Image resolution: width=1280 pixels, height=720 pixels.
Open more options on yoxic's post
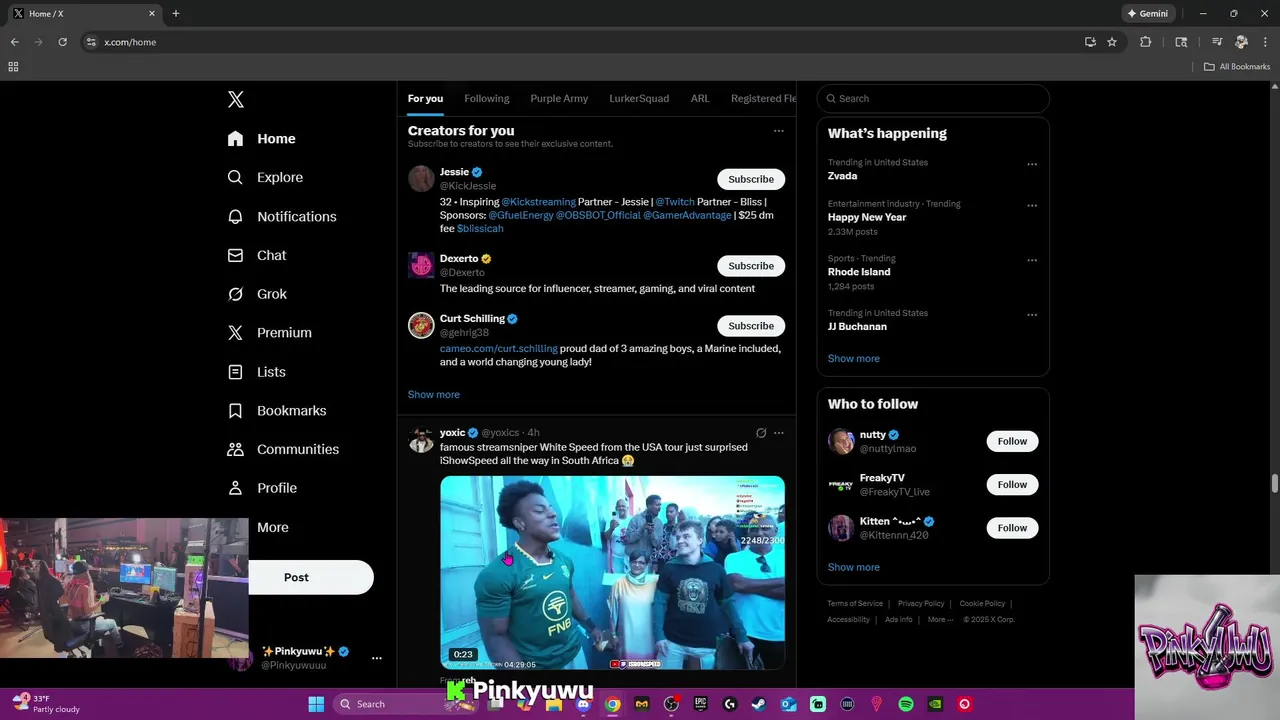[x=778, y=433]
